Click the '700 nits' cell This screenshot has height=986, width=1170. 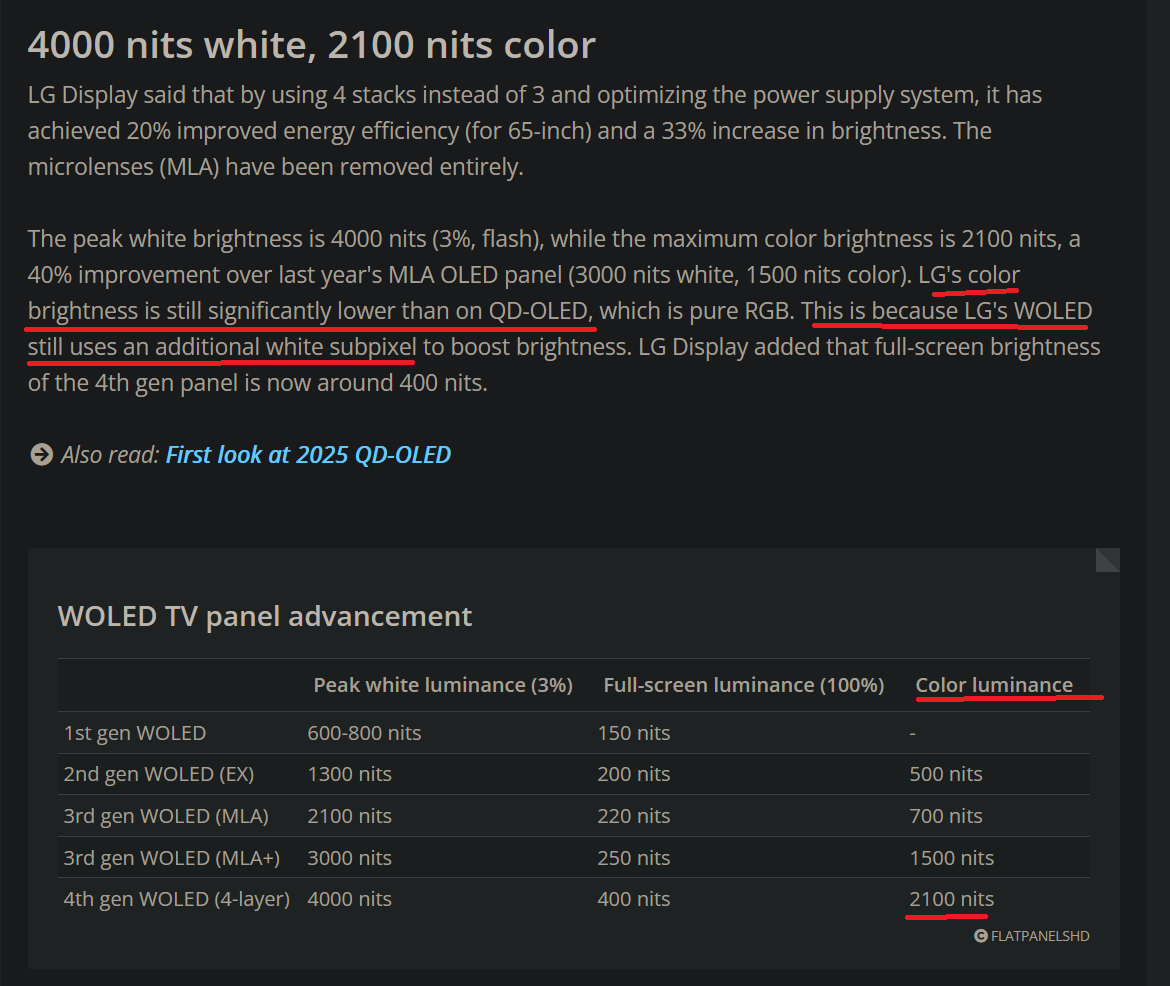click(945, 816)
